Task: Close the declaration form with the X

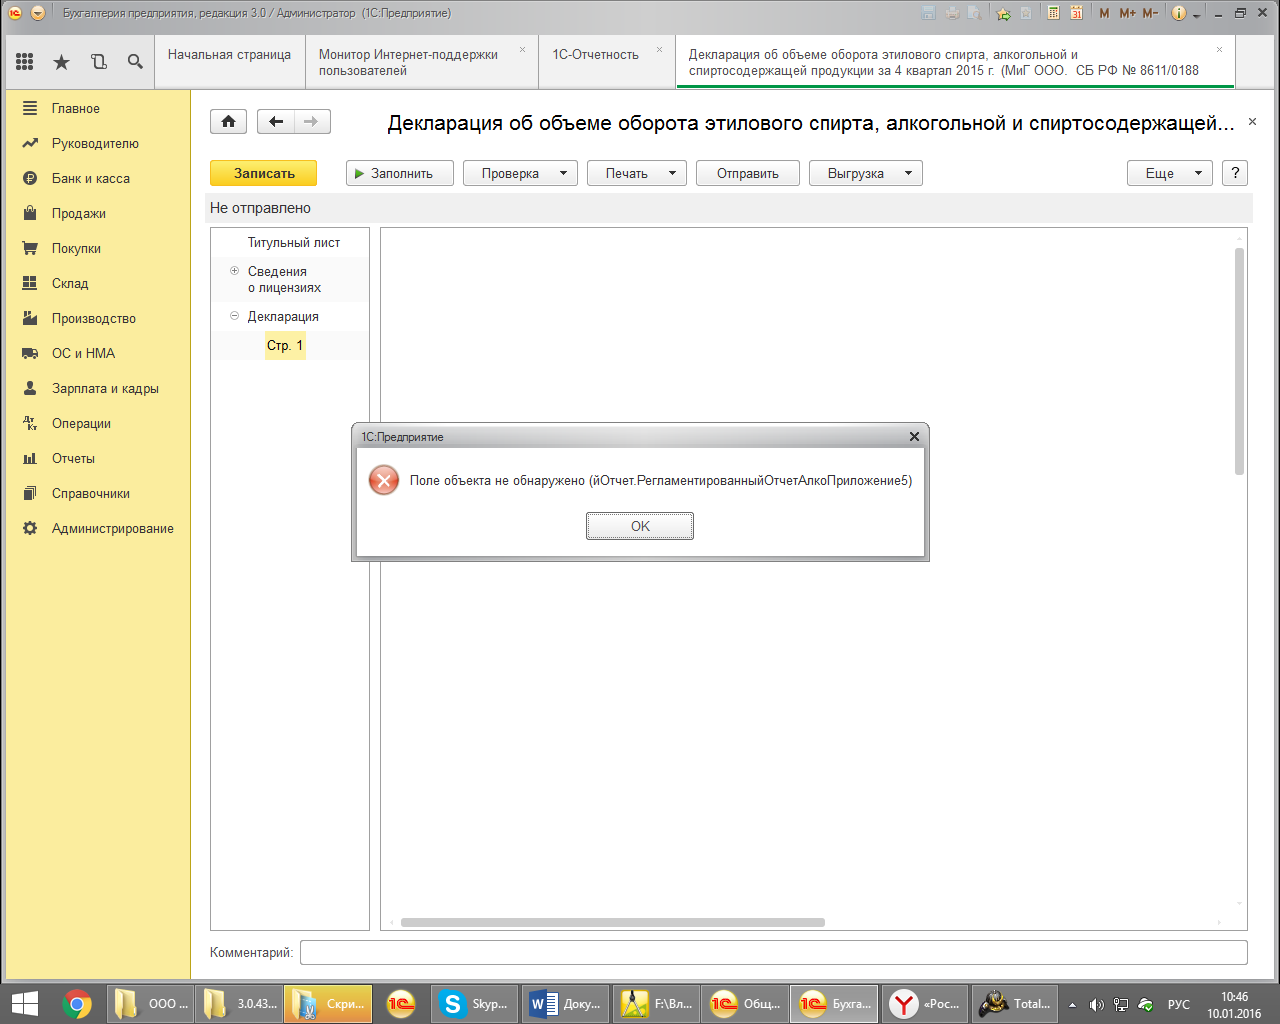Action: tap(1252, 121)
